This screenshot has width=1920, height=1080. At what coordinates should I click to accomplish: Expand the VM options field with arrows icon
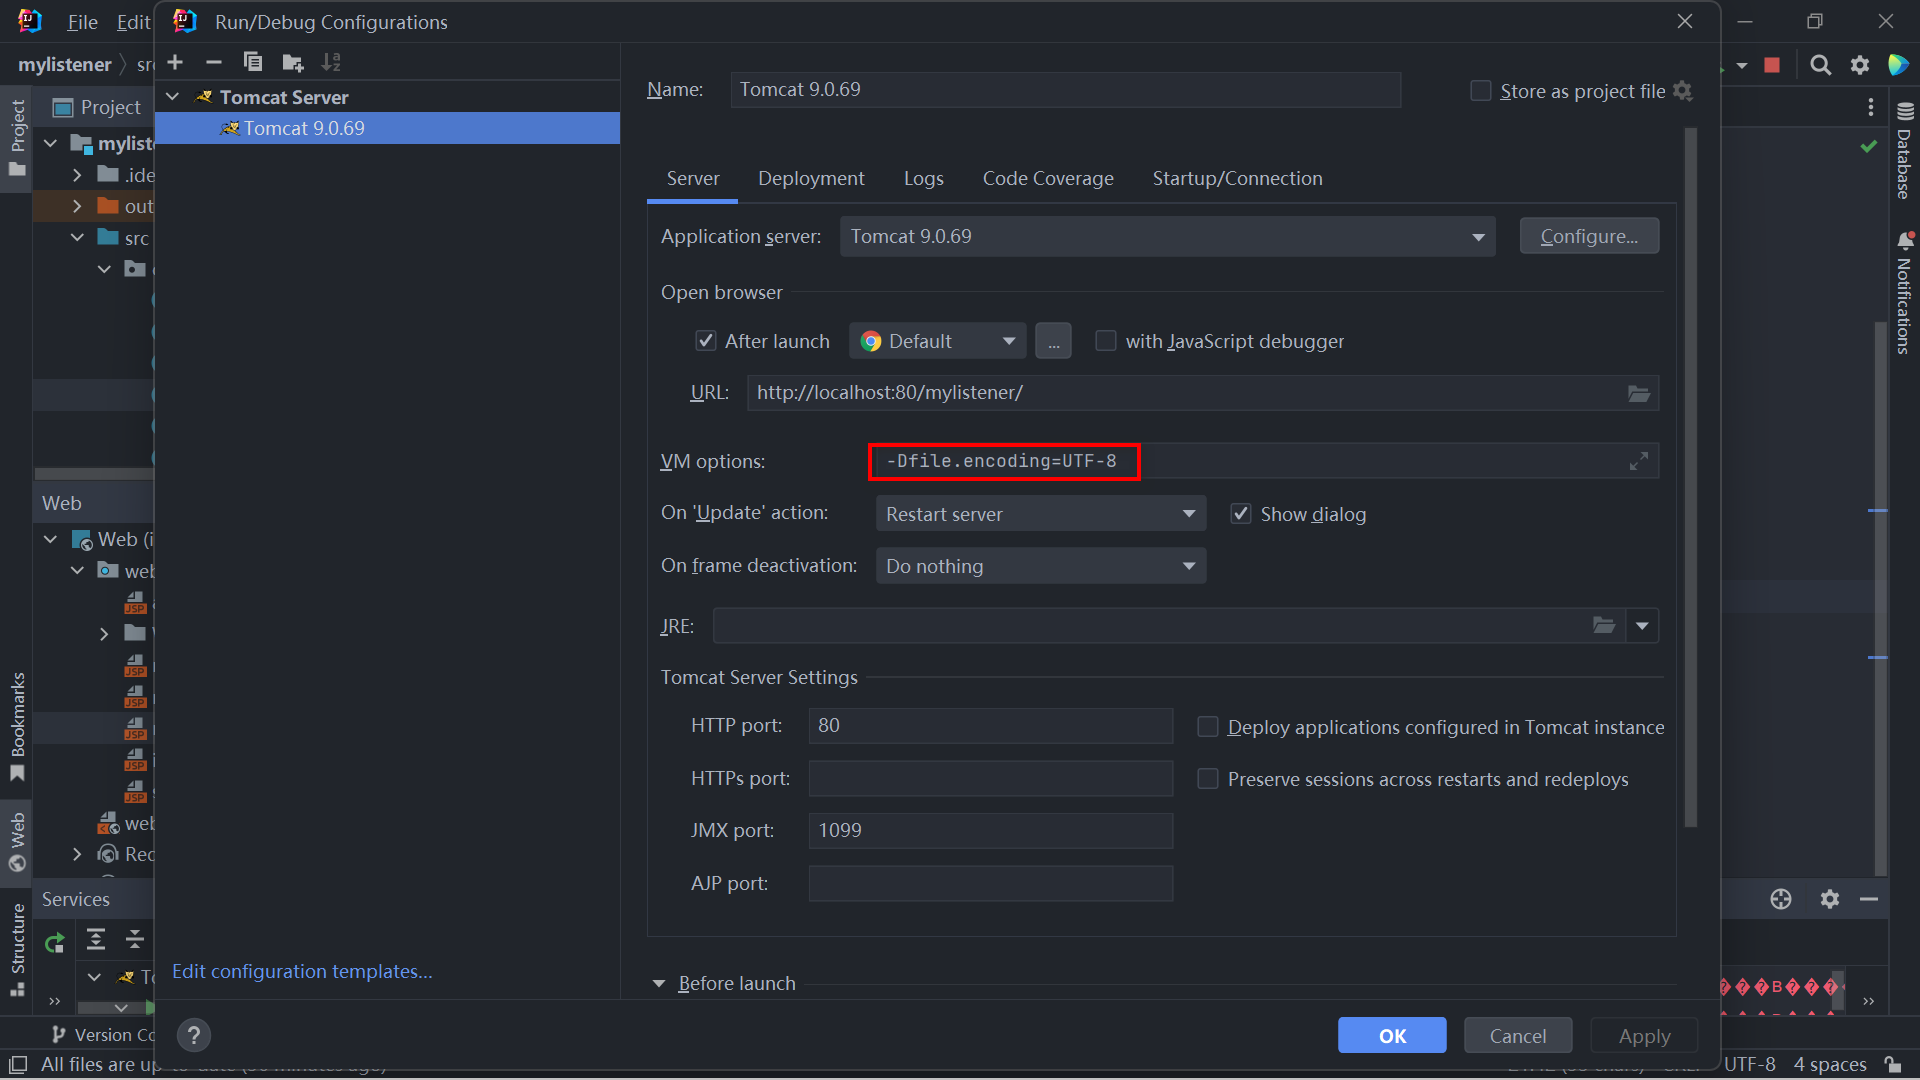[x=1638, y=461]
